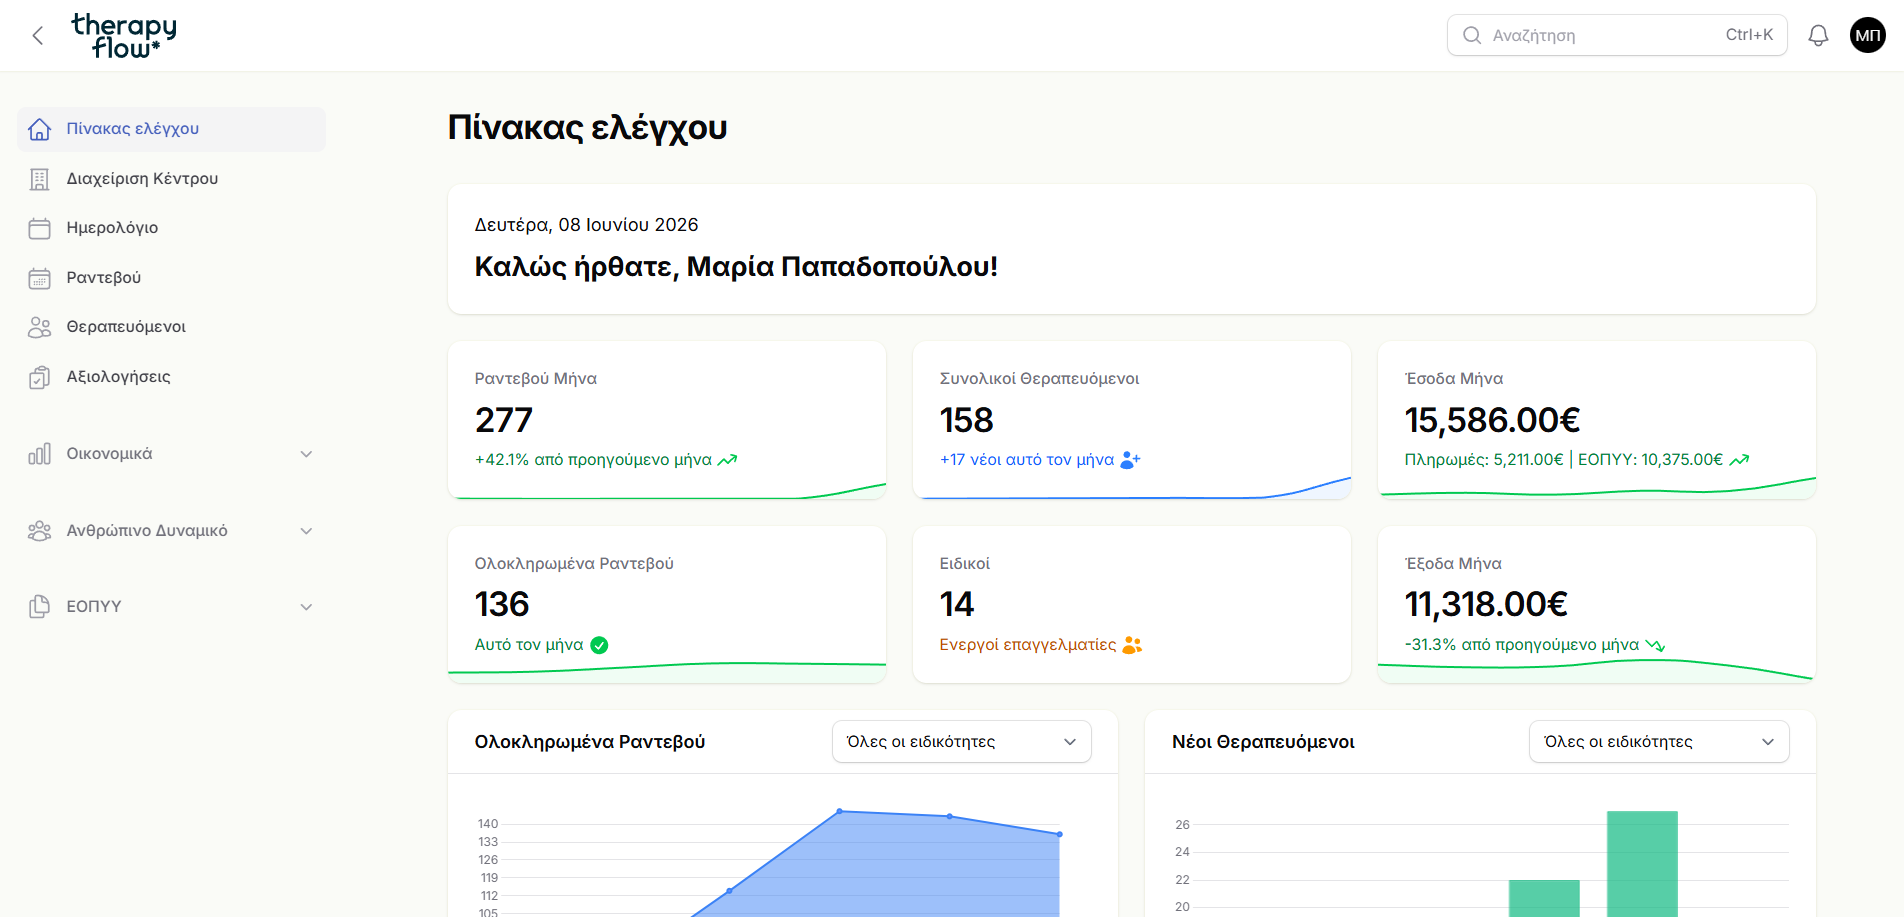Click the trend-up icon in Έσοδα Μήνα card
This screenshot has width=1904, height=917.
click(x=1740, y=460)
